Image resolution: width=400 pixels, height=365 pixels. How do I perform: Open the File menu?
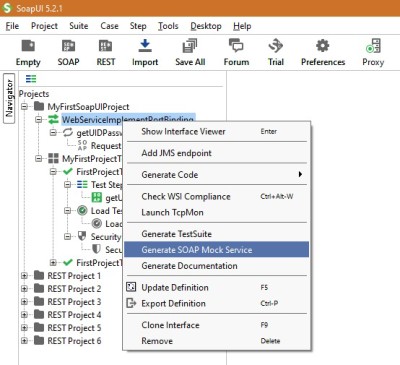[x=12, y=26]
